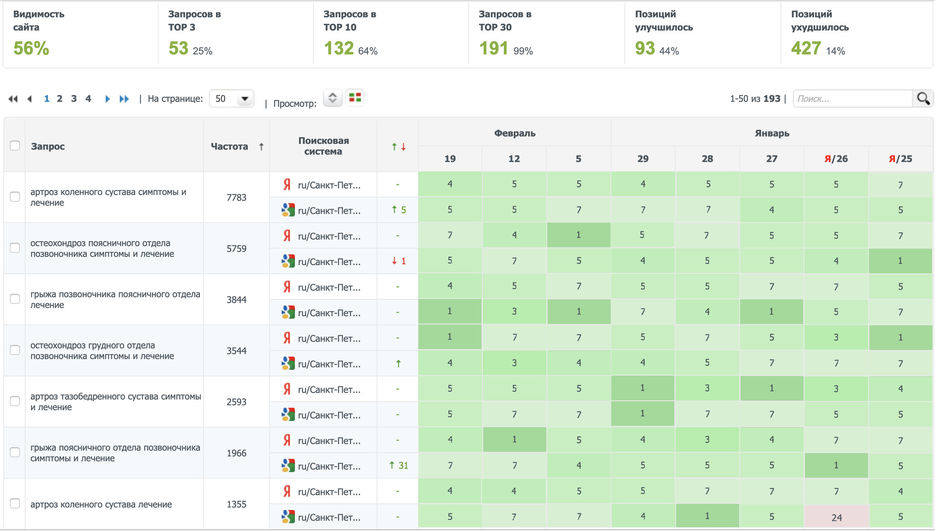The image size is (935, 531).
Task: Focus the Поиск search input field
Action: click(852, 99)
